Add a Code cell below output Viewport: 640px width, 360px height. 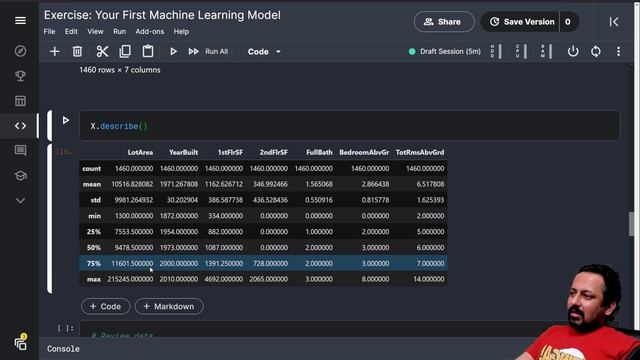click(106, 306)
